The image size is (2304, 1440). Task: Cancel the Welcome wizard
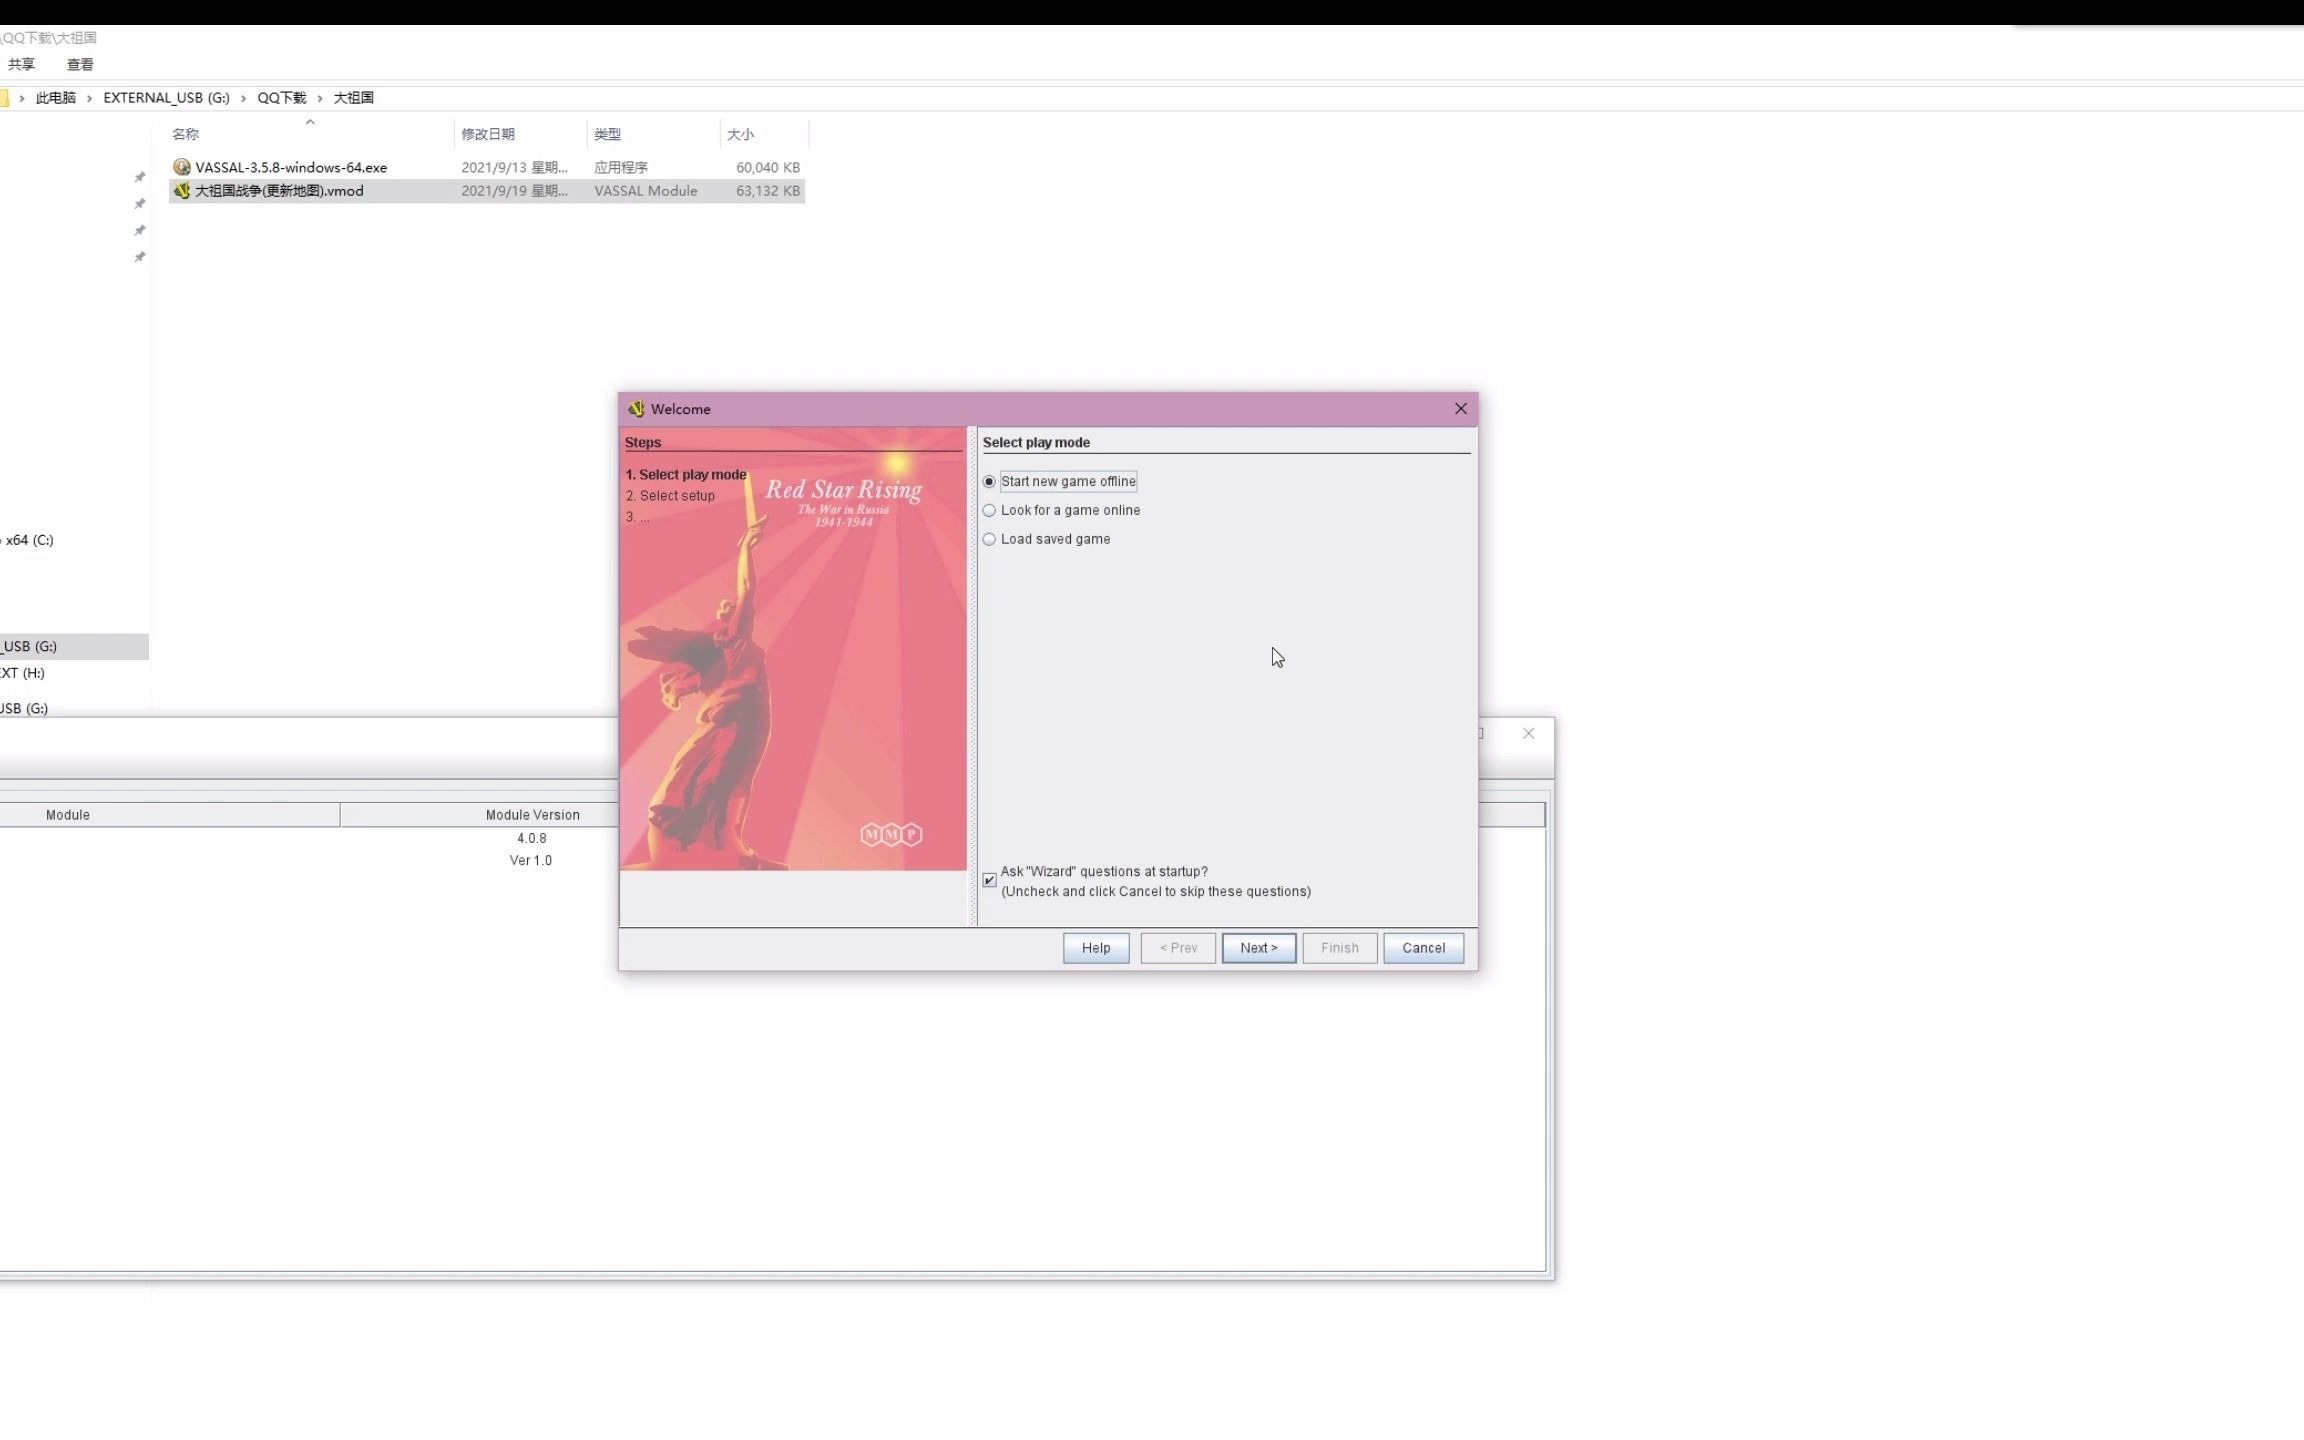pos(1423,948)
